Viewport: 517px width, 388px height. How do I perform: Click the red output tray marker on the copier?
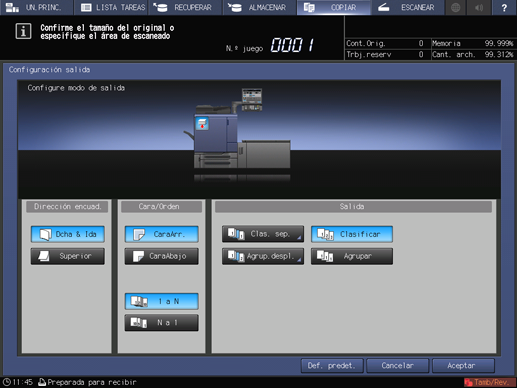click(202, 124)
